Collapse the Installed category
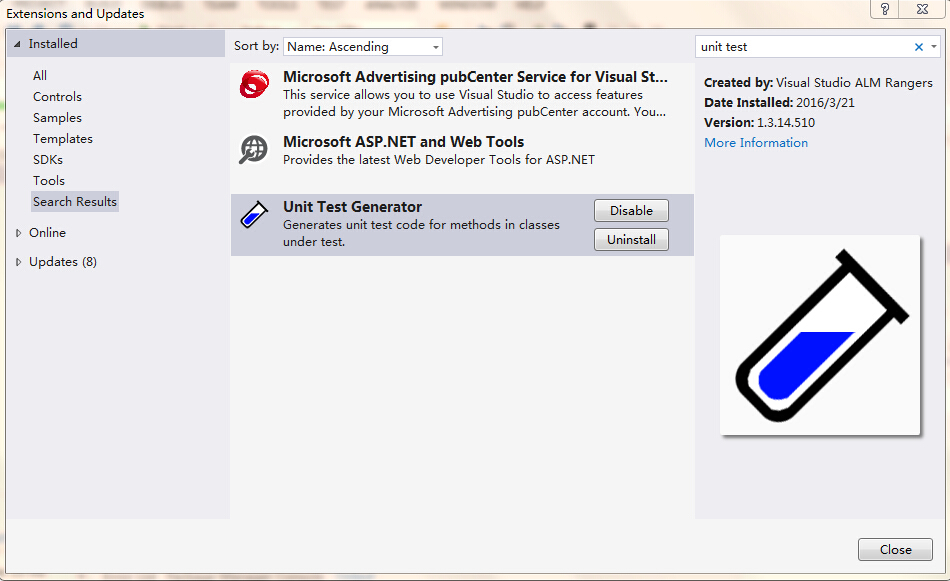Image resolution: width=950 pixels, height=581 pixels. [x=18, y=44]
